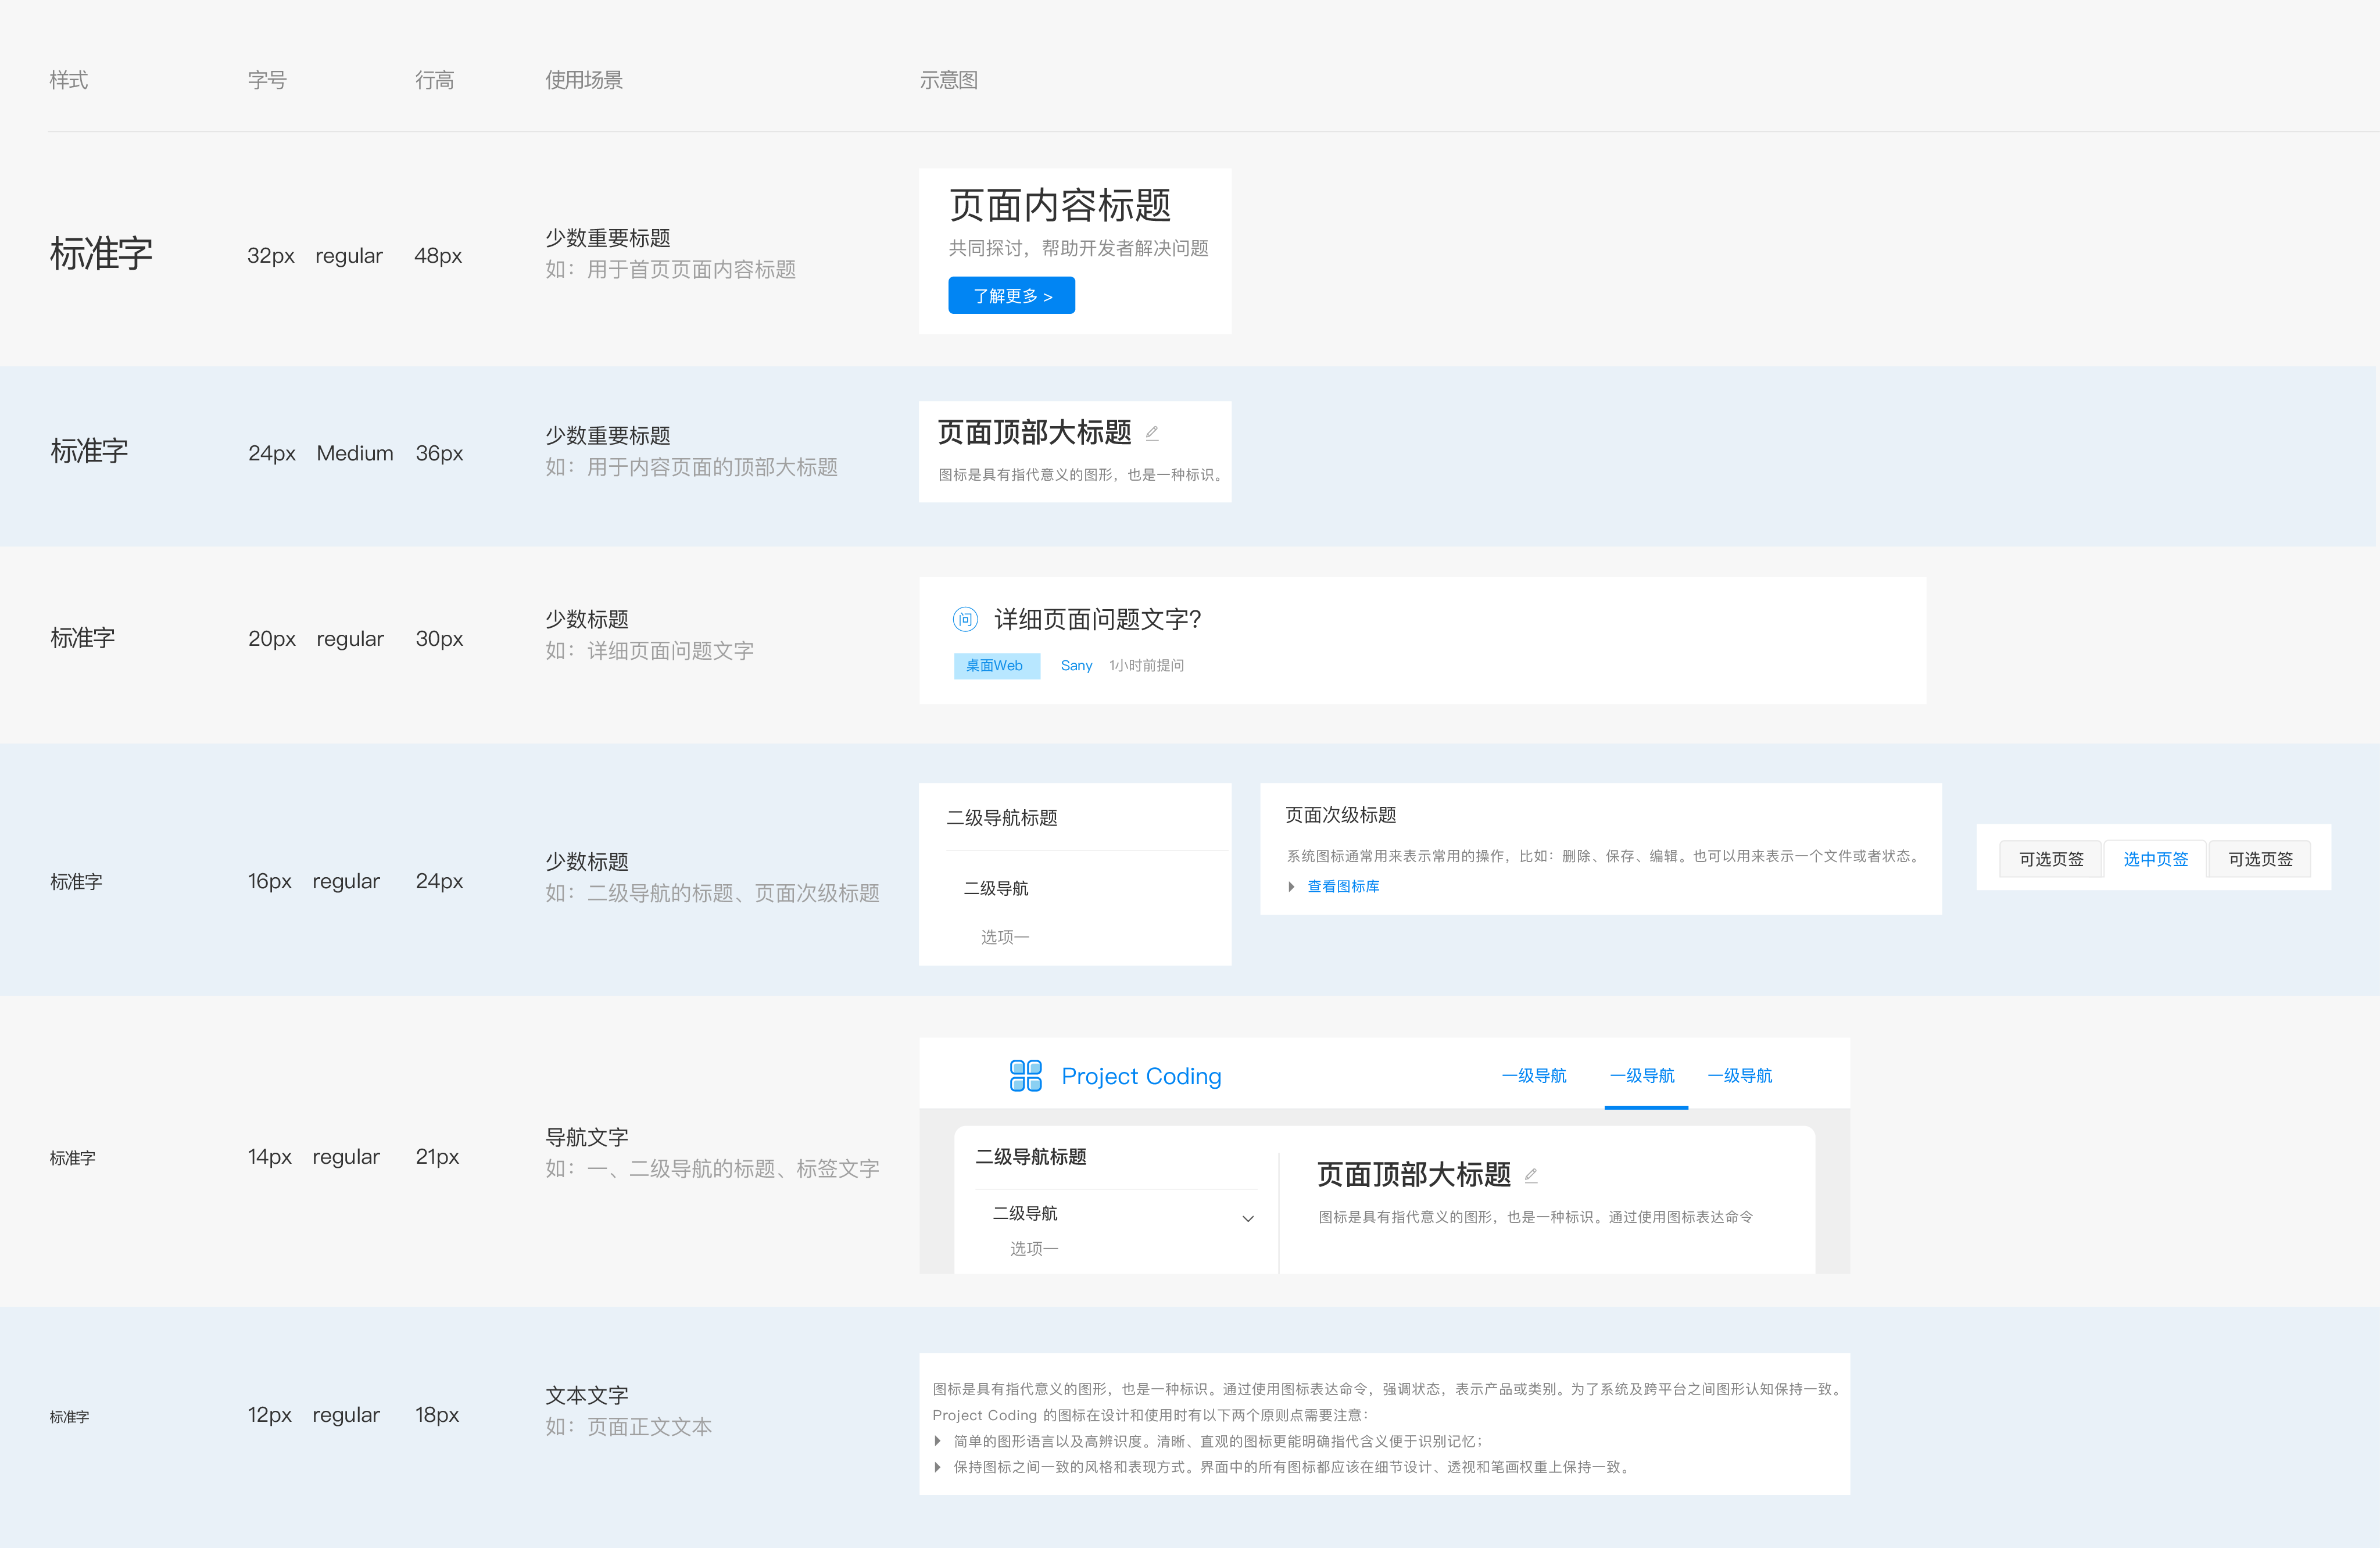Select the first 可选页签 tab

click(x=2050, y=859)
